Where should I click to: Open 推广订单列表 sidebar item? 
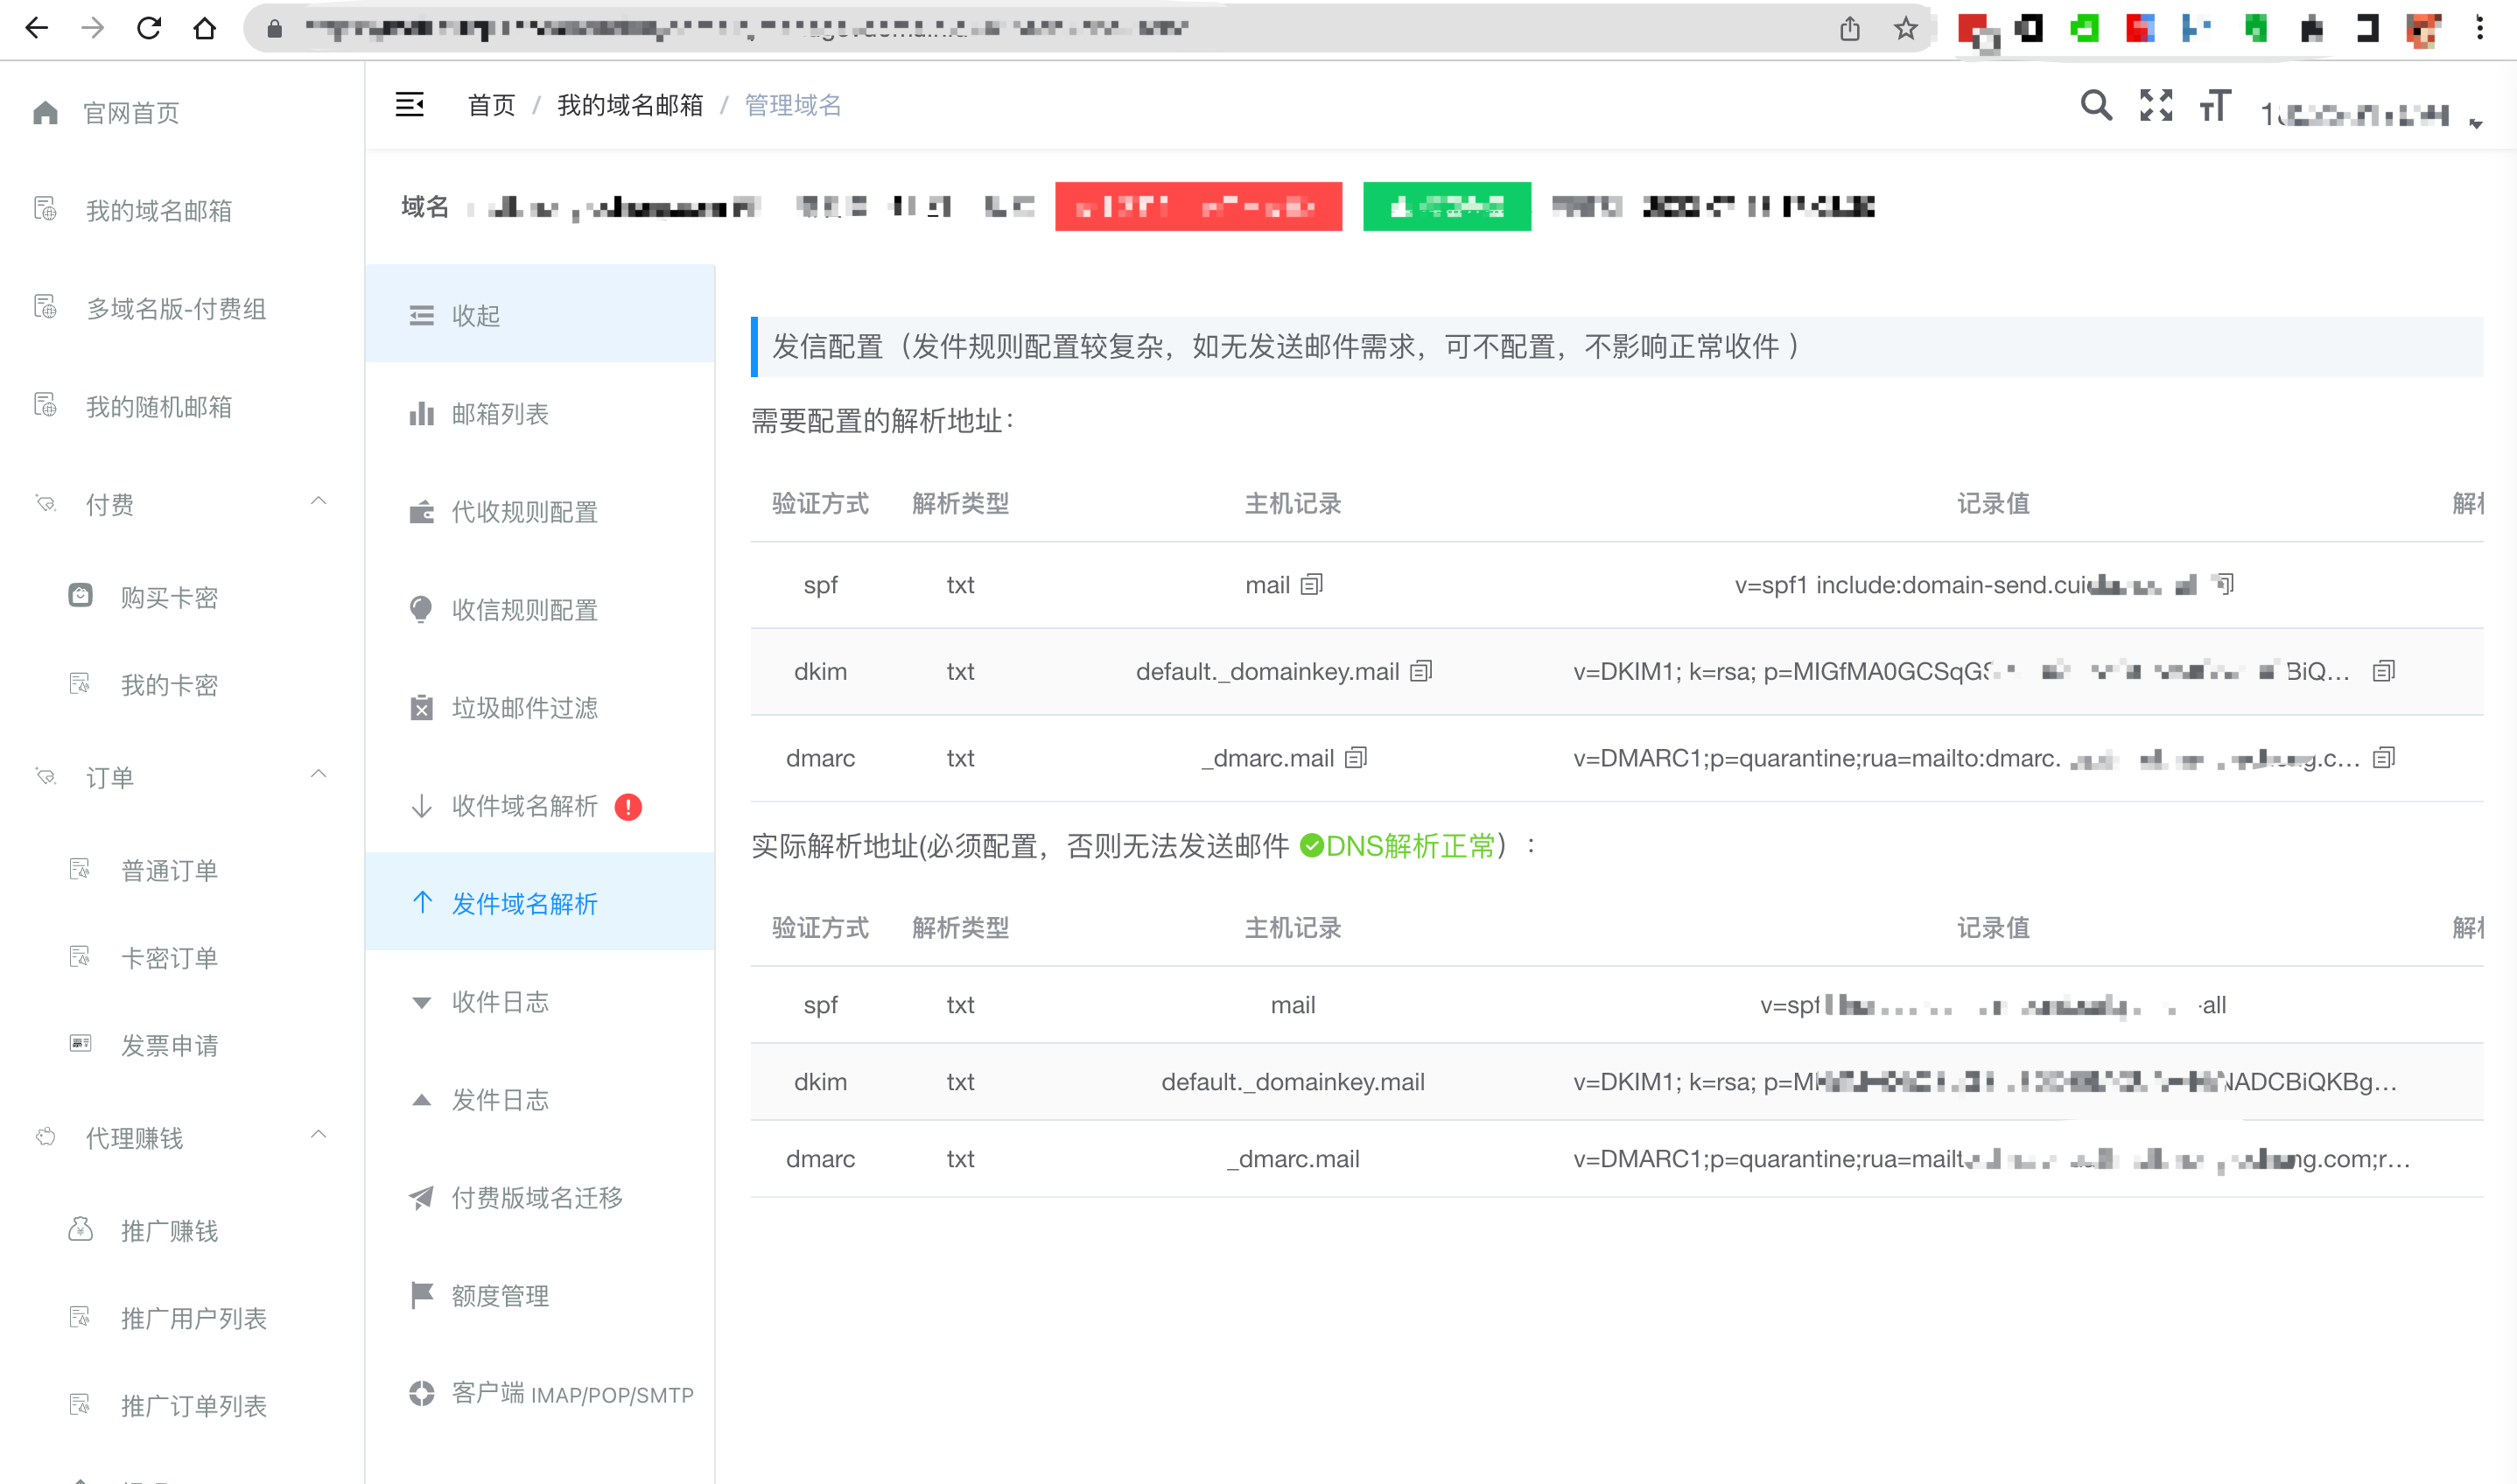click(182, 1406)
